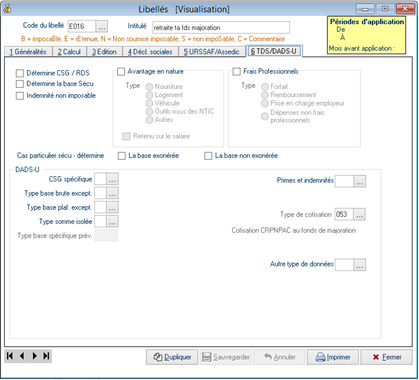This screenshot has width=419, height=380.
Task: Click the Dupliquer button
Action: point(172,357)
